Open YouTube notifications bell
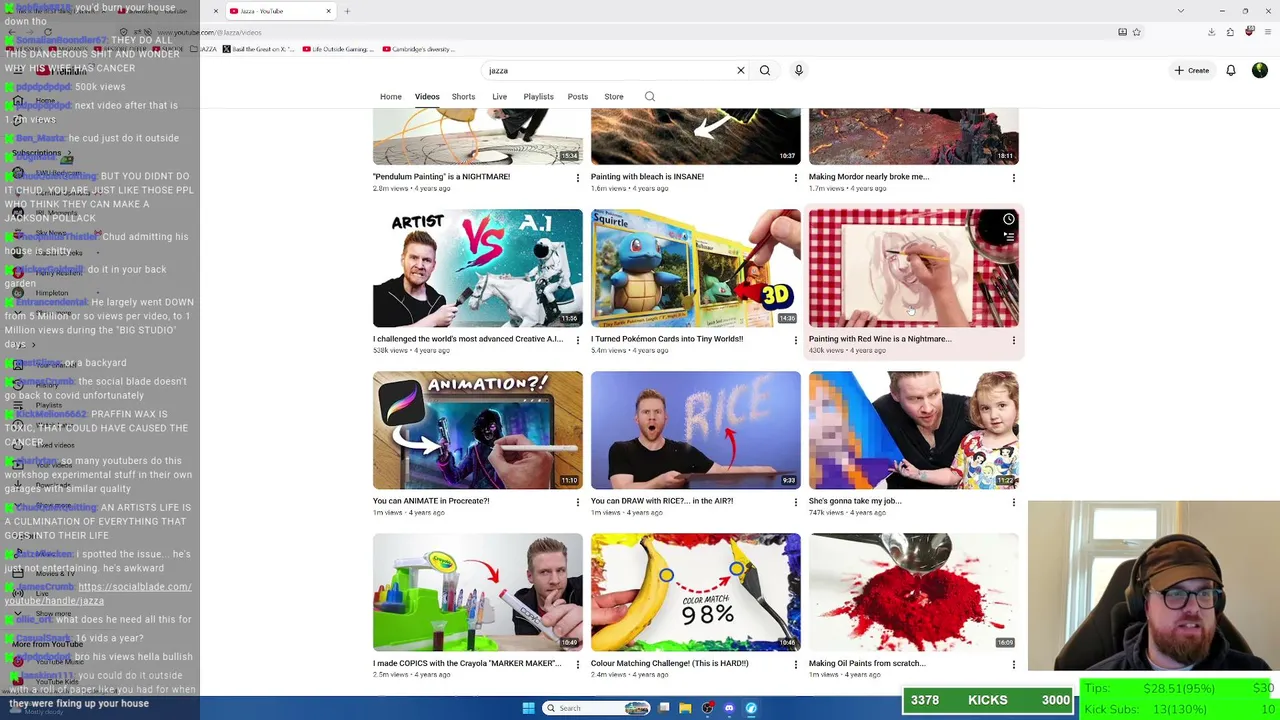Image resolution: width=1280 pixels, height=720 pixels. click(1231, 70)
